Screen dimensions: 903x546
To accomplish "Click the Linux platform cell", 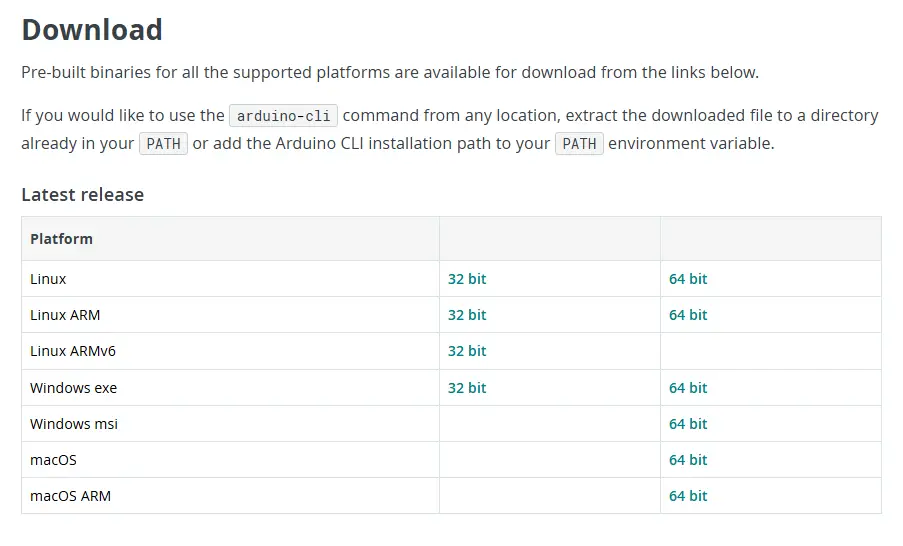I will pos(230,279).
